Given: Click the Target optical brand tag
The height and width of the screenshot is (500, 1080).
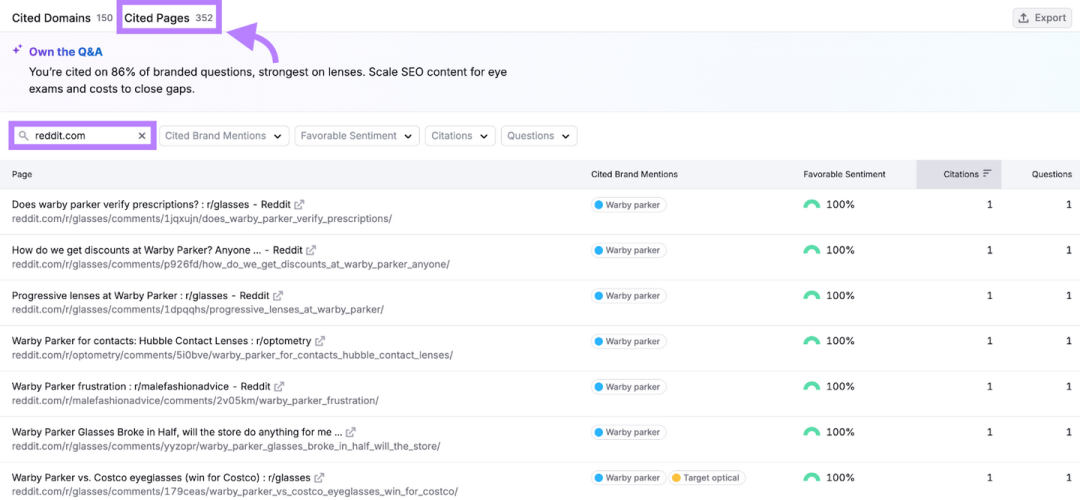Looking at the screenshot, I should (x=707, y=477).
